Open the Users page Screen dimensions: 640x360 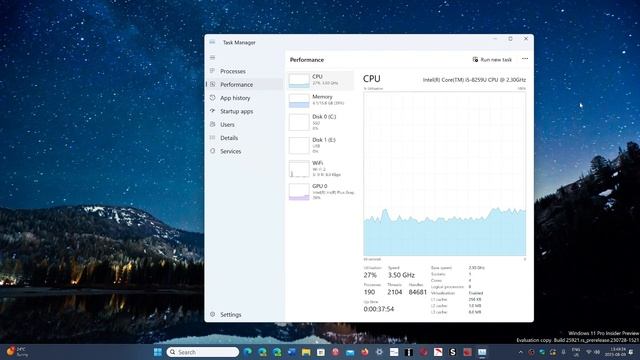245,124
